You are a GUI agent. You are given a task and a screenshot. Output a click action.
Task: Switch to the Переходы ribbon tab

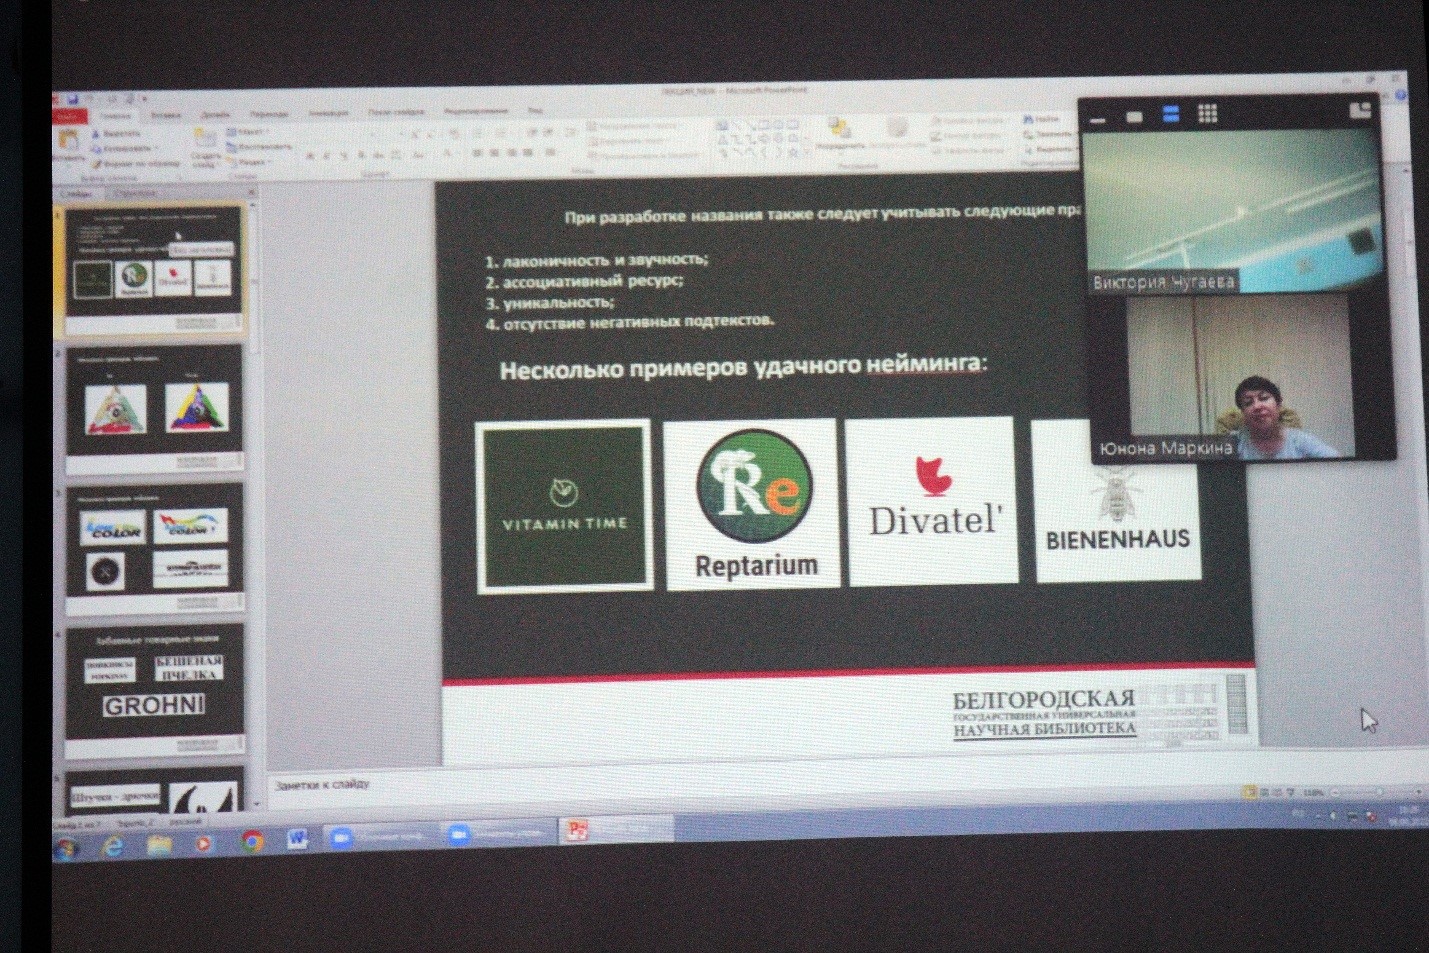pos(269,114)
